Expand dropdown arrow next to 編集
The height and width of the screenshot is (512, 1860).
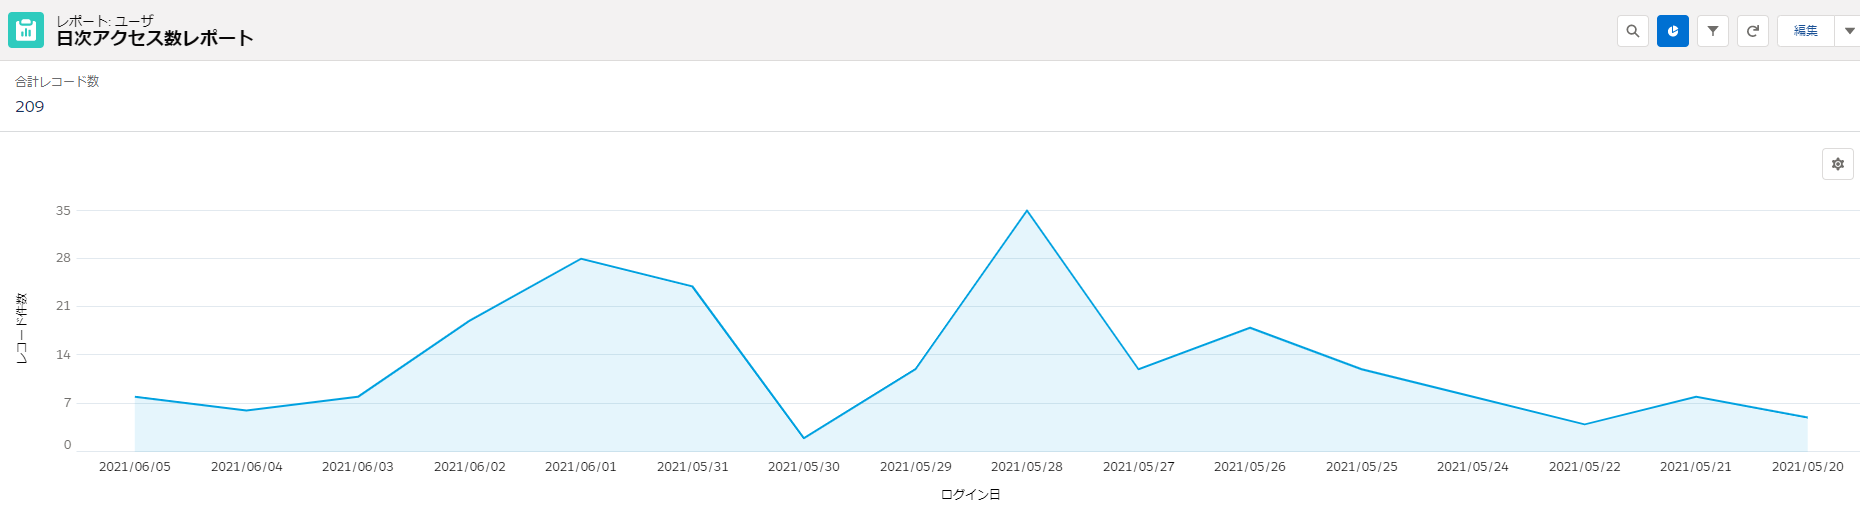click(x=1849, y=31)
